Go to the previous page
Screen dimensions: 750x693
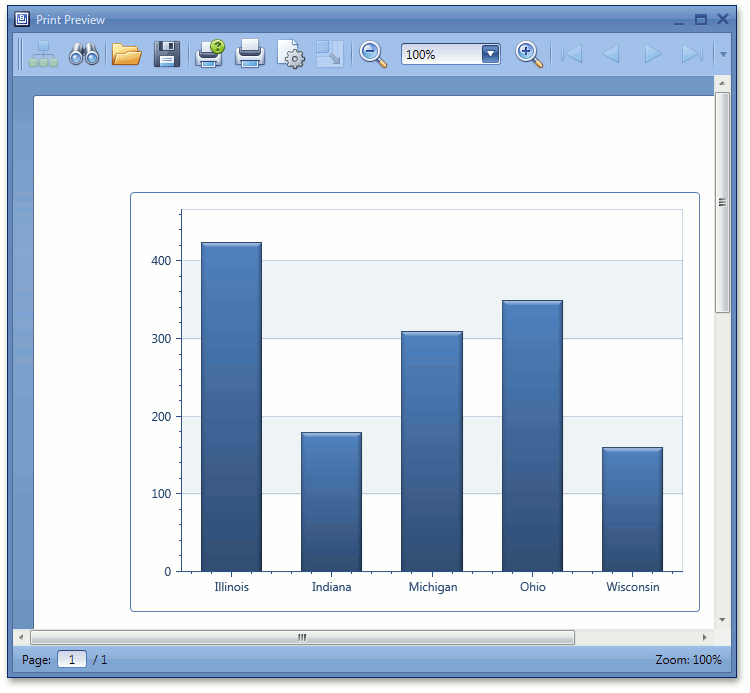pyautogui.click(x=611, y=54)
